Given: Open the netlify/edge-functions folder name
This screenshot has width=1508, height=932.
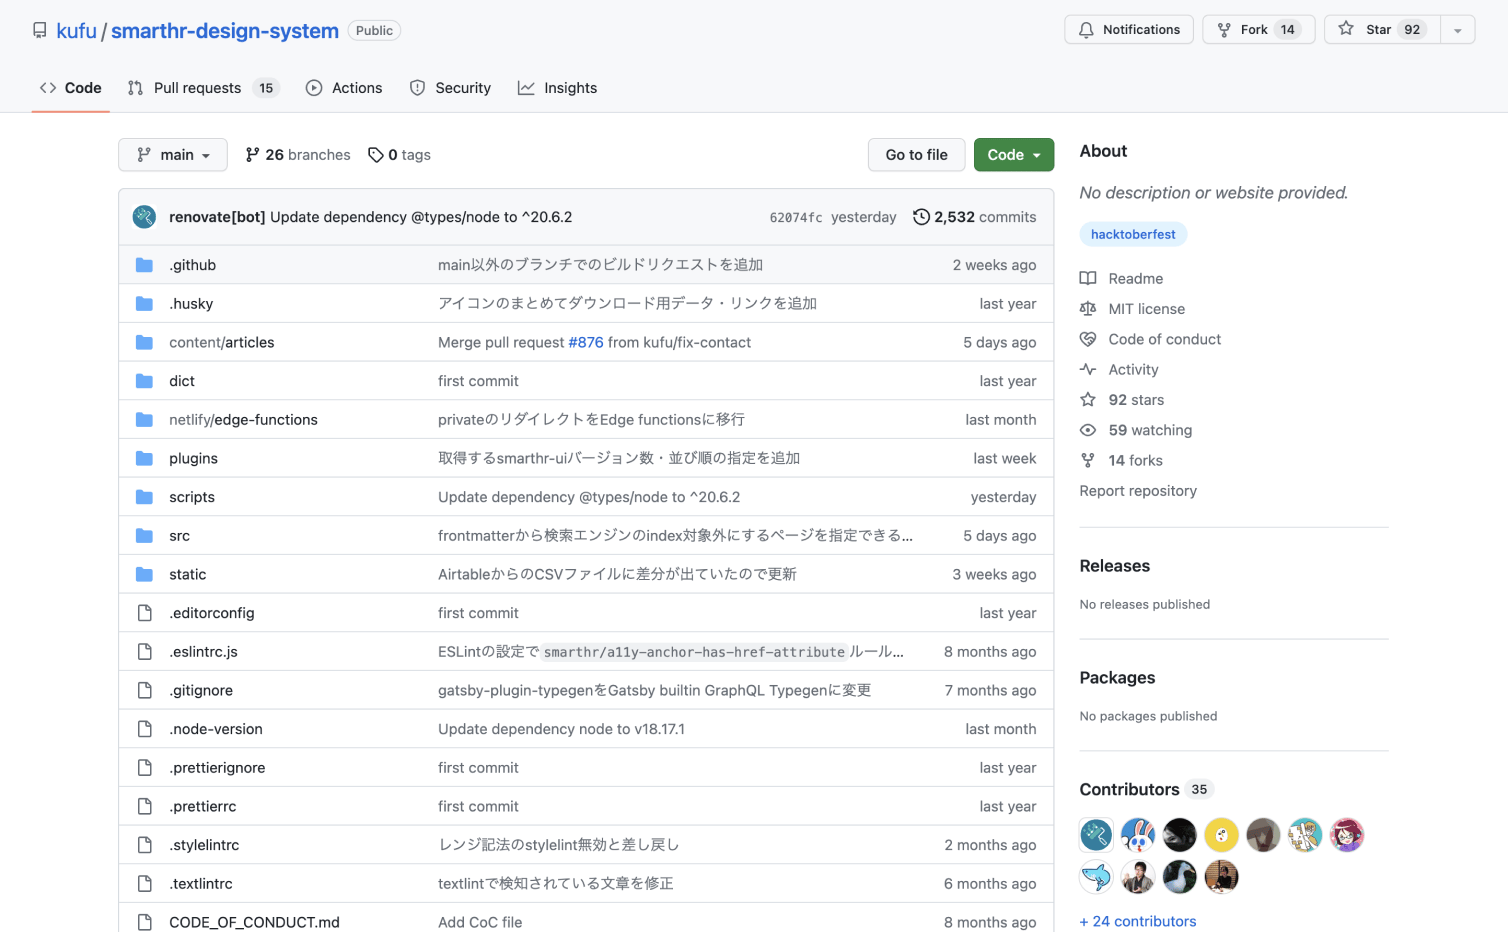Looking at the screenshot, I should [243, 420].
